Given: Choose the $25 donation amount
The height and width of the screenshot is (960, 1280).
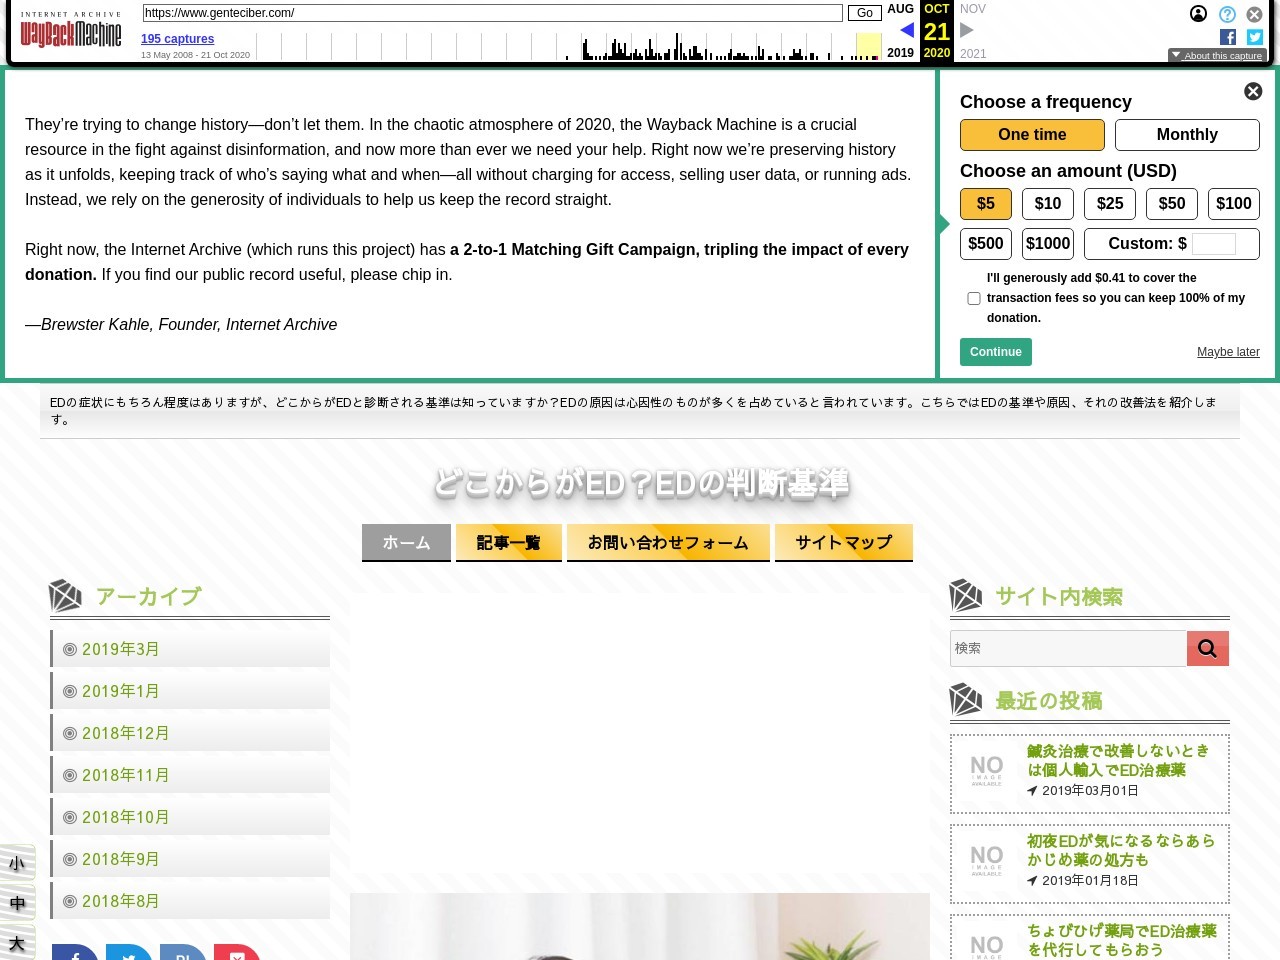Looking at the screenshot, I should [x=1110, y=204].
